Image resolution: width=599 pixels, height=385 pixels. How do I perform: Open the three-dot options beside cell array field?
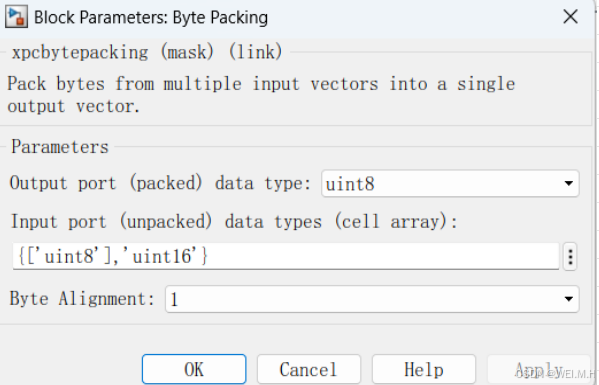[570, 257]
